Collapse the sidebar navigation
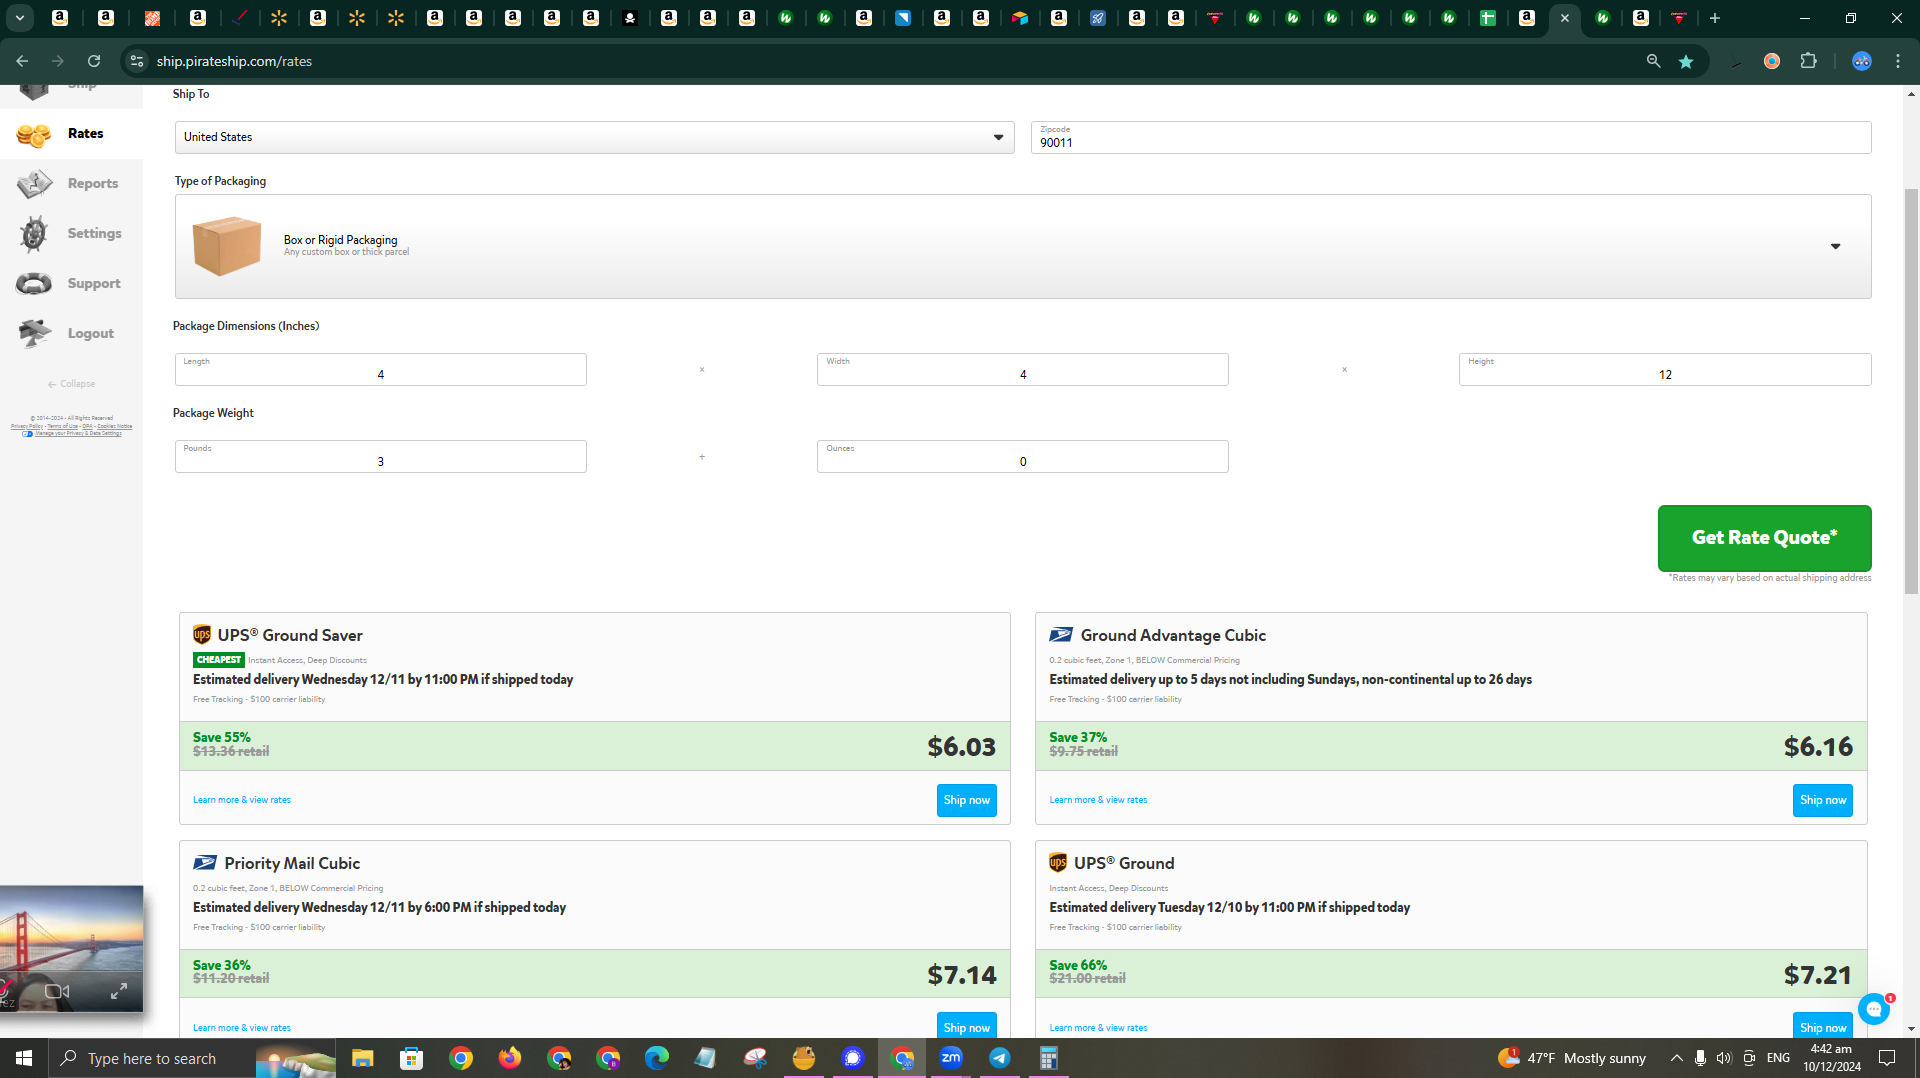Screen dimensions: 1920x1078 point(71,384)
